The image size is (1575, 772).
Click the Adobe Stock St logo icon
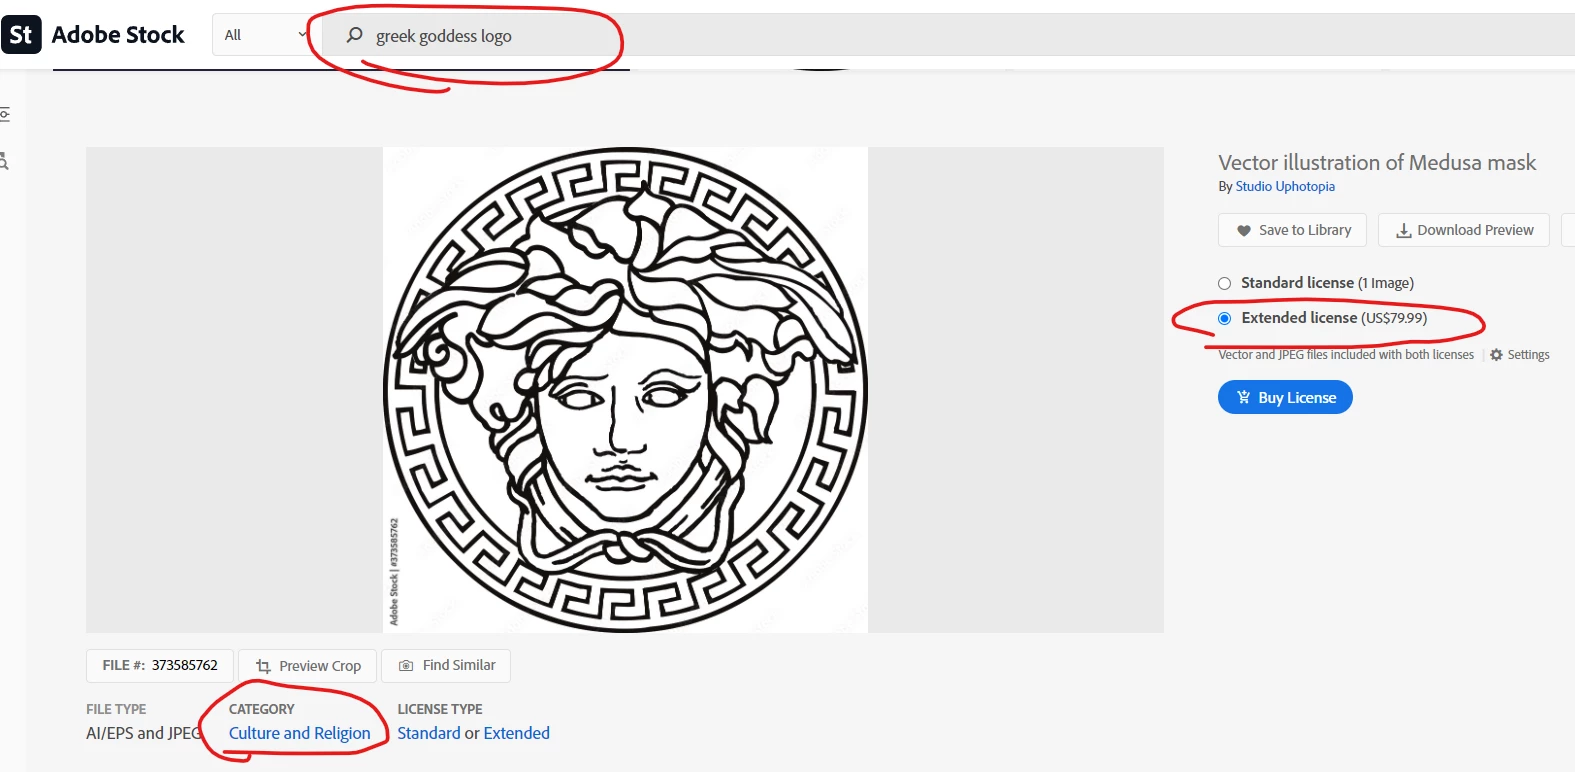point(21,35)
